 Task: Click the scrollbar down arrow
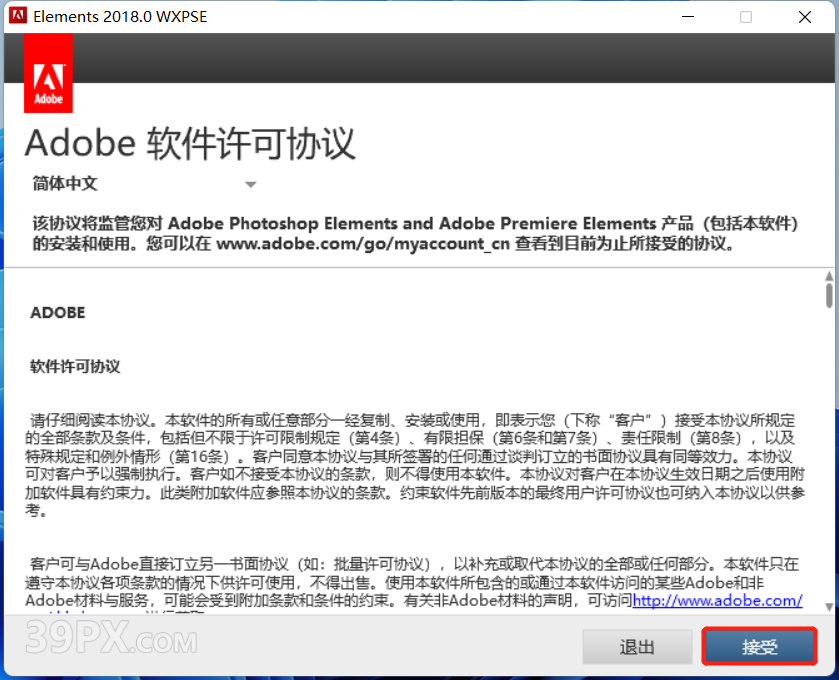[x=829, y=607]
